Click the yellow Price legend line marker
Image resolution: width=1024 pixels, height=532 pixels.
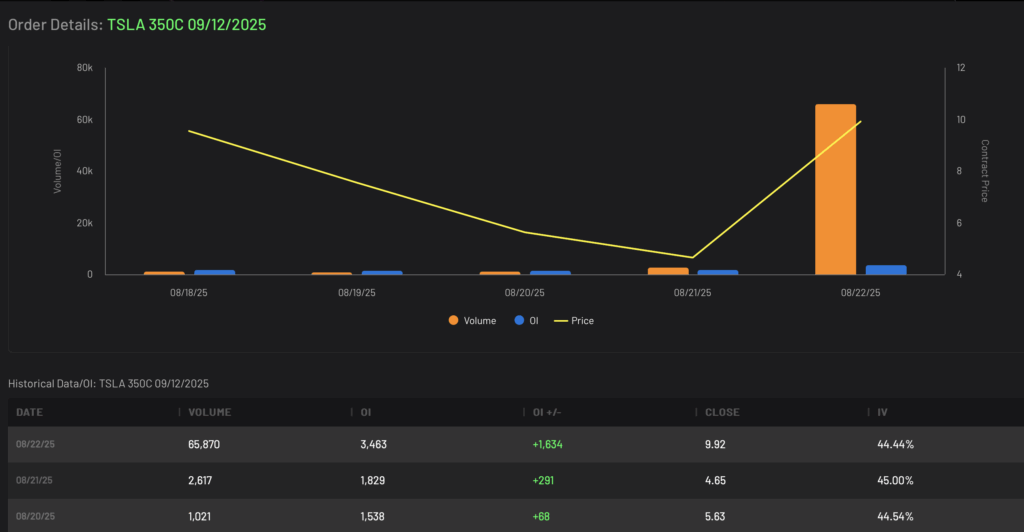[560, 321]
